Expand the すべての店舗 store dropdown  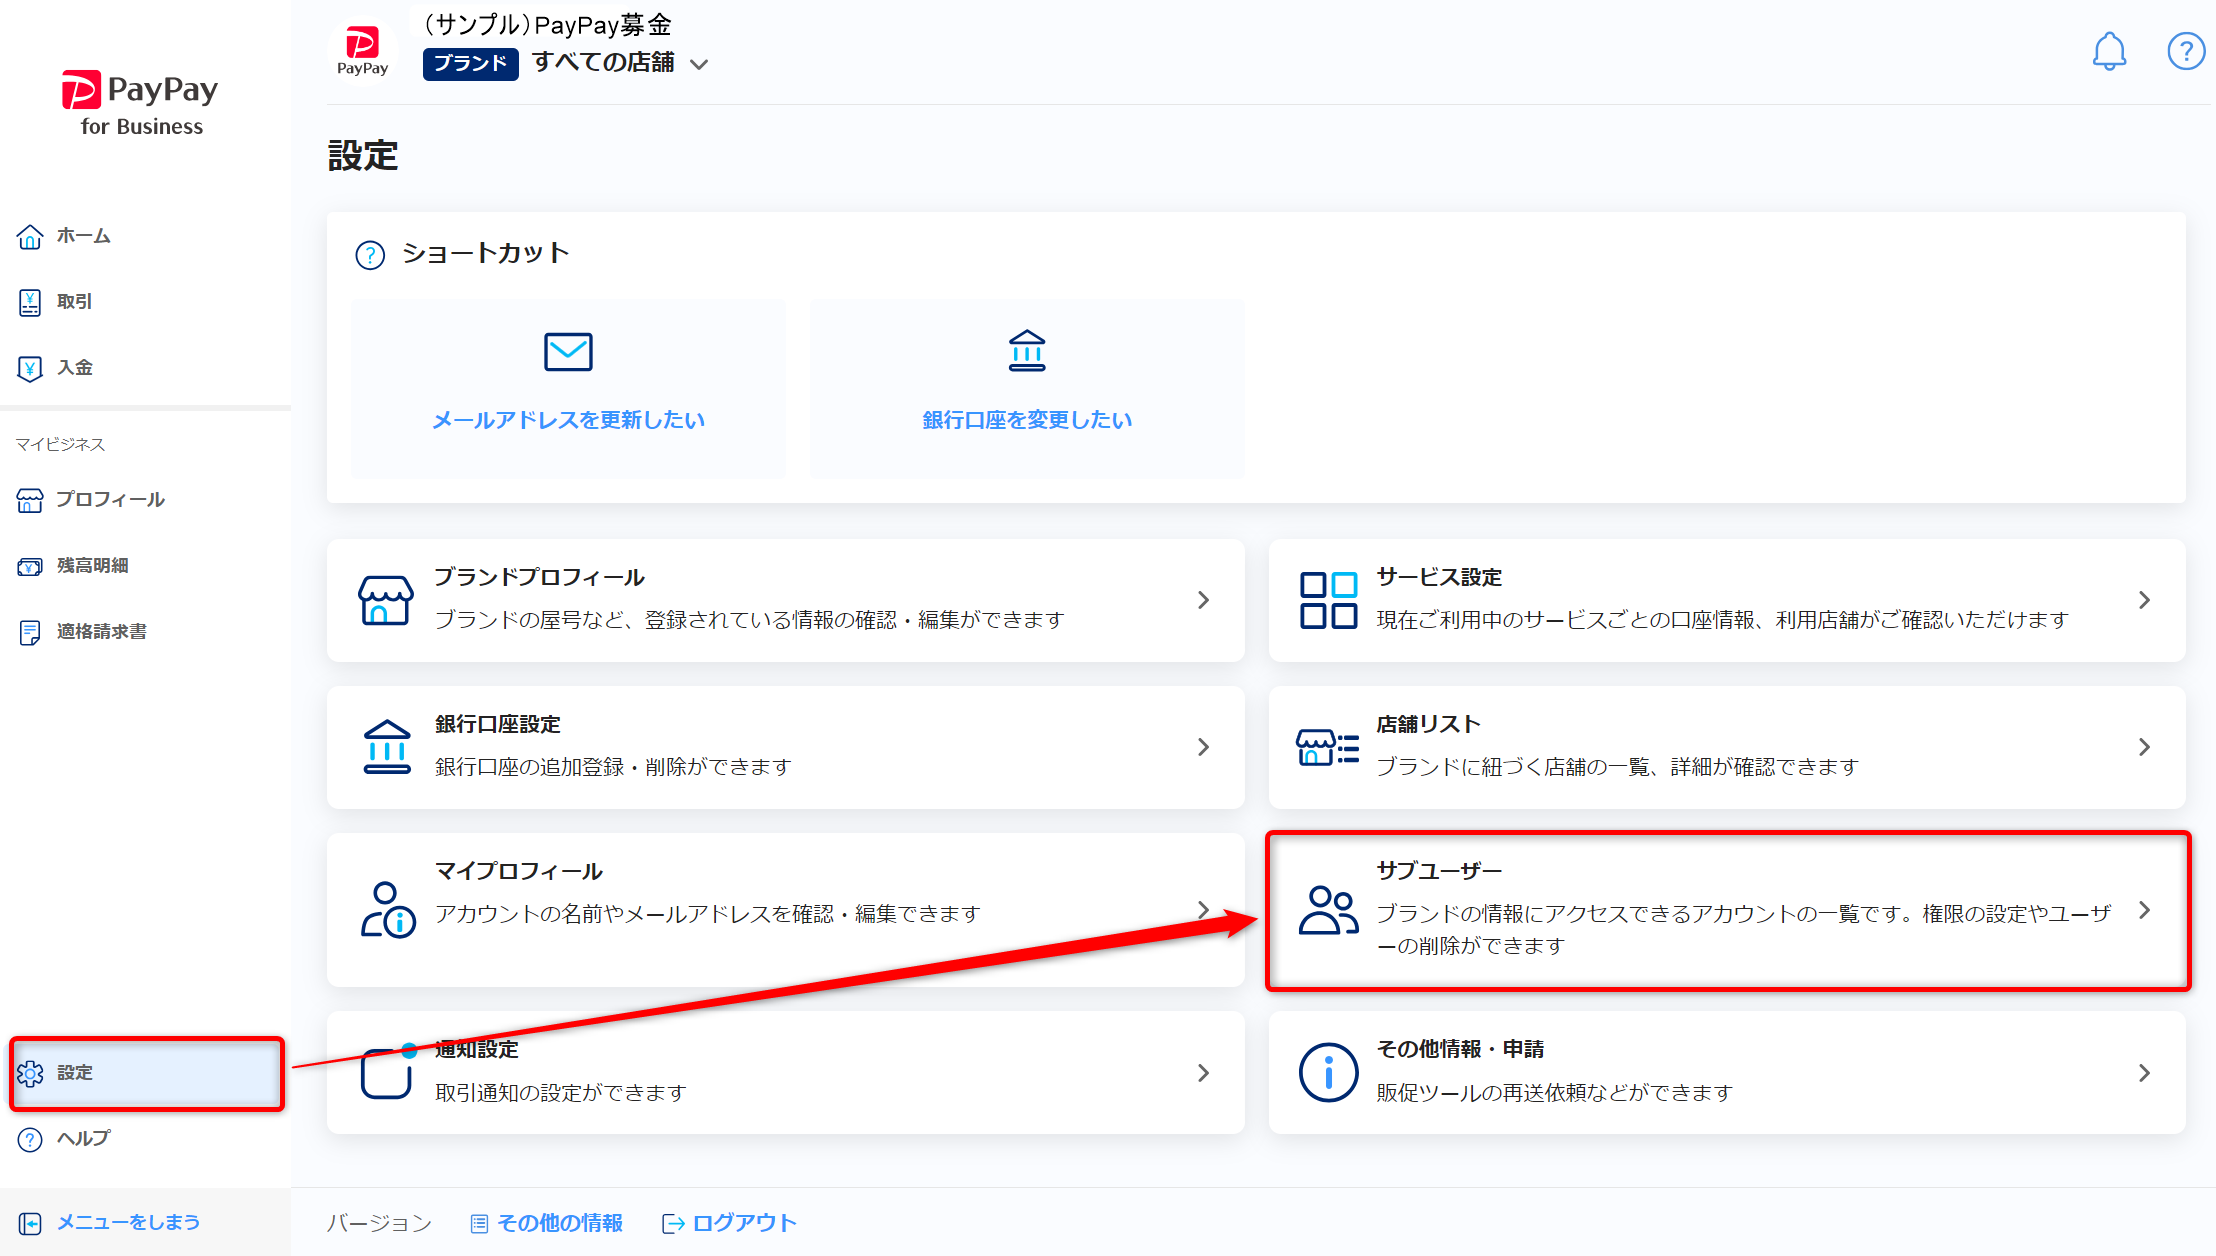click(x=699, y=65)
